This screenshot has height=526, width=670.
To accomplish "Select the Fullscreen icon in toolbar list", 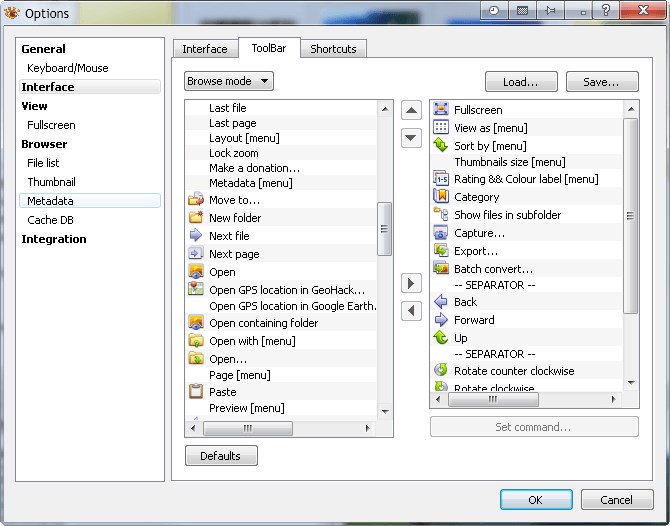I will [441, 109].
